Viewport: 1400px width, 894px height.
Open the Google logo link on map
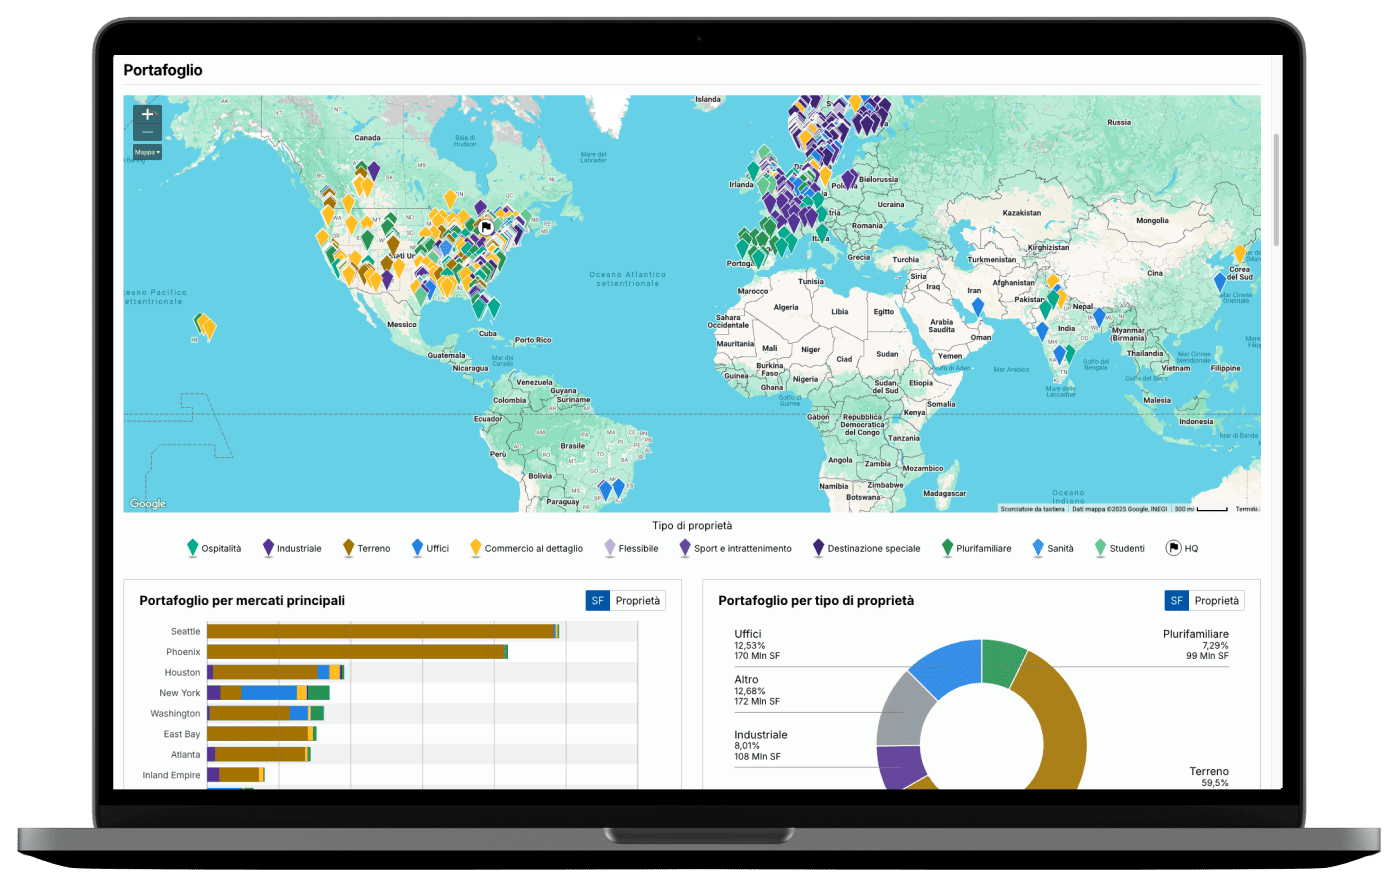pos(147,504)
